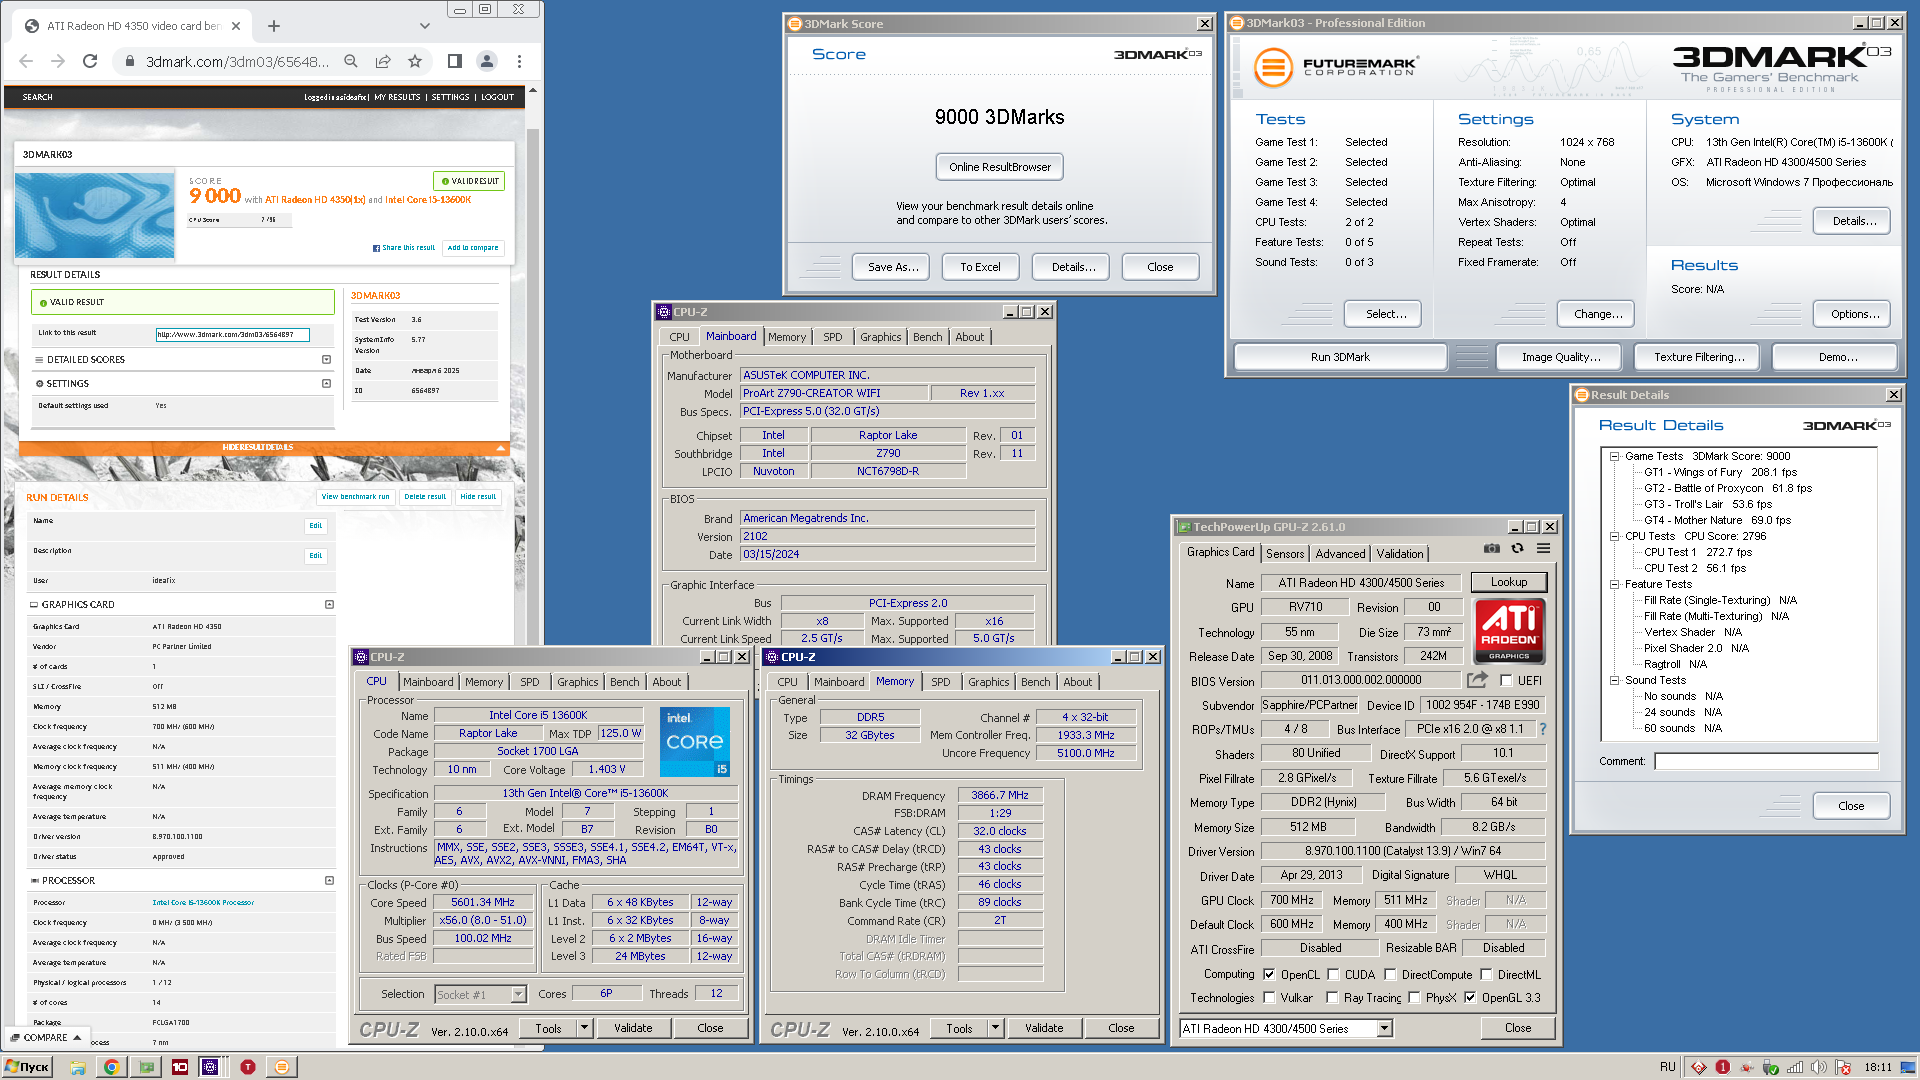The height and width of the screenshot is (1080, 1920).
Task: Click the orange 3DMark taskbar icon
Action: (x=282, y=1067)
